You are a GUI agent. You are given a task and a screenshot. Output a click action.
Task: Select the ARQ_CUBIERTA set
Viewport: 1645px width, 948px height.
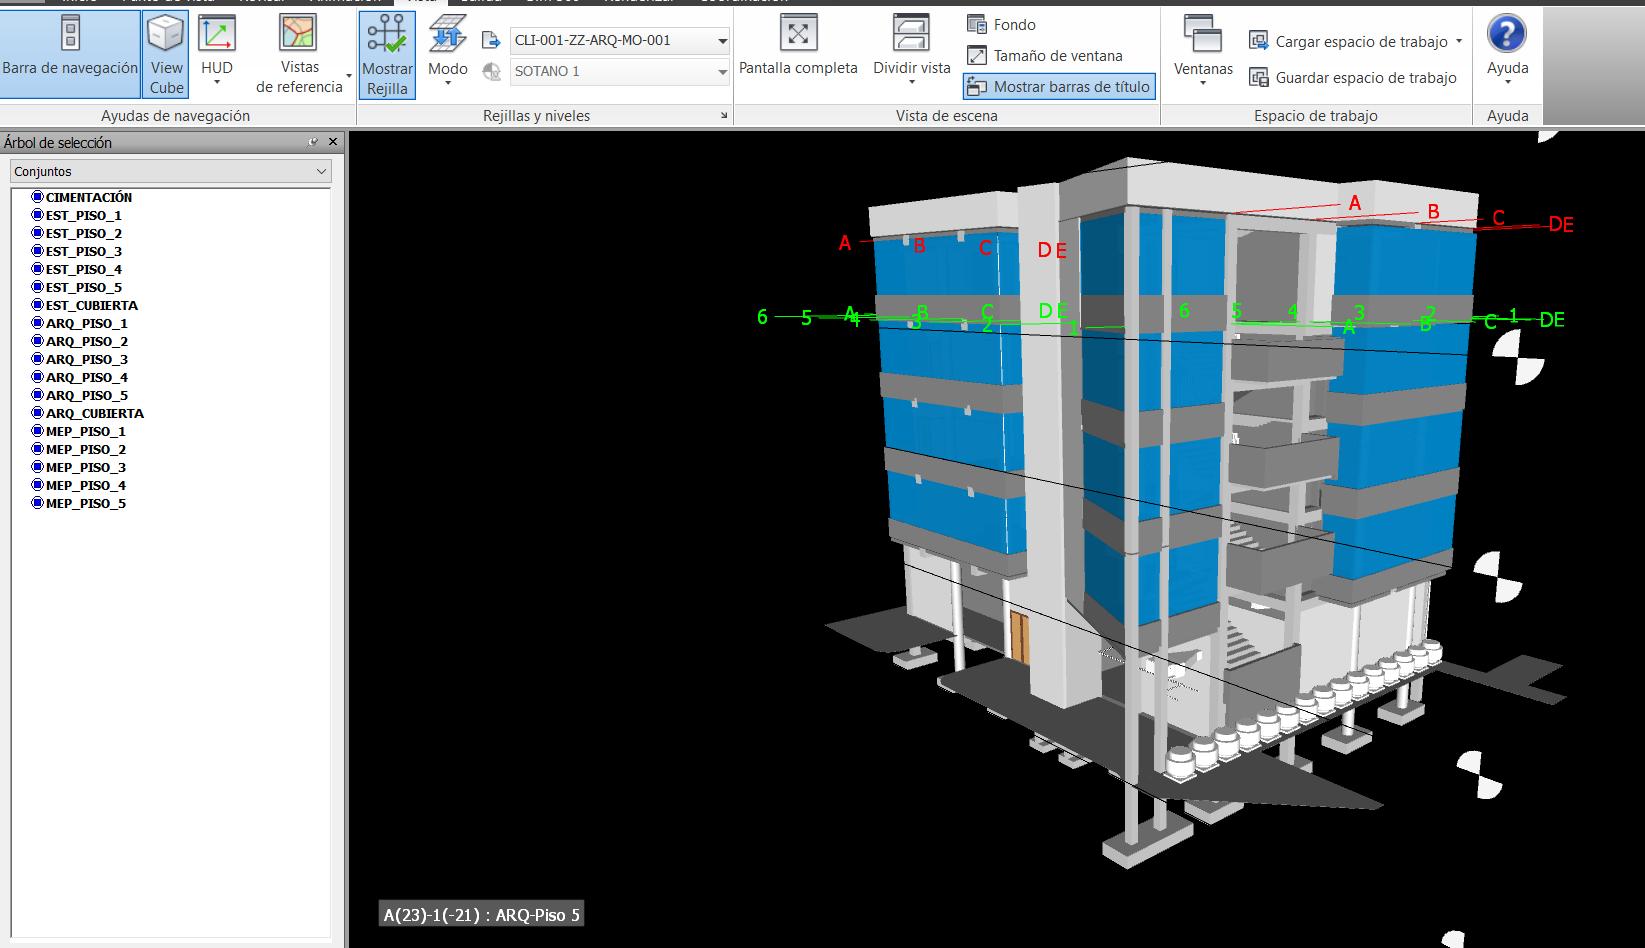[x=88, y=414]
